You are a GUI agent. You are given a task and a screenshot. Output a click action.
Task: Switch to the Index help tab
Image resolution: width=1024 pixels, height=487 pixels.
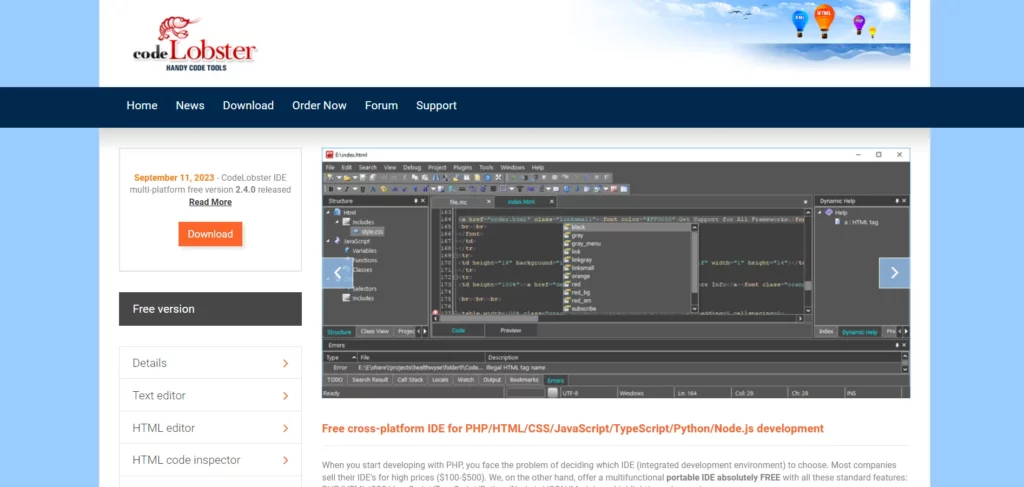coord(826,332)
